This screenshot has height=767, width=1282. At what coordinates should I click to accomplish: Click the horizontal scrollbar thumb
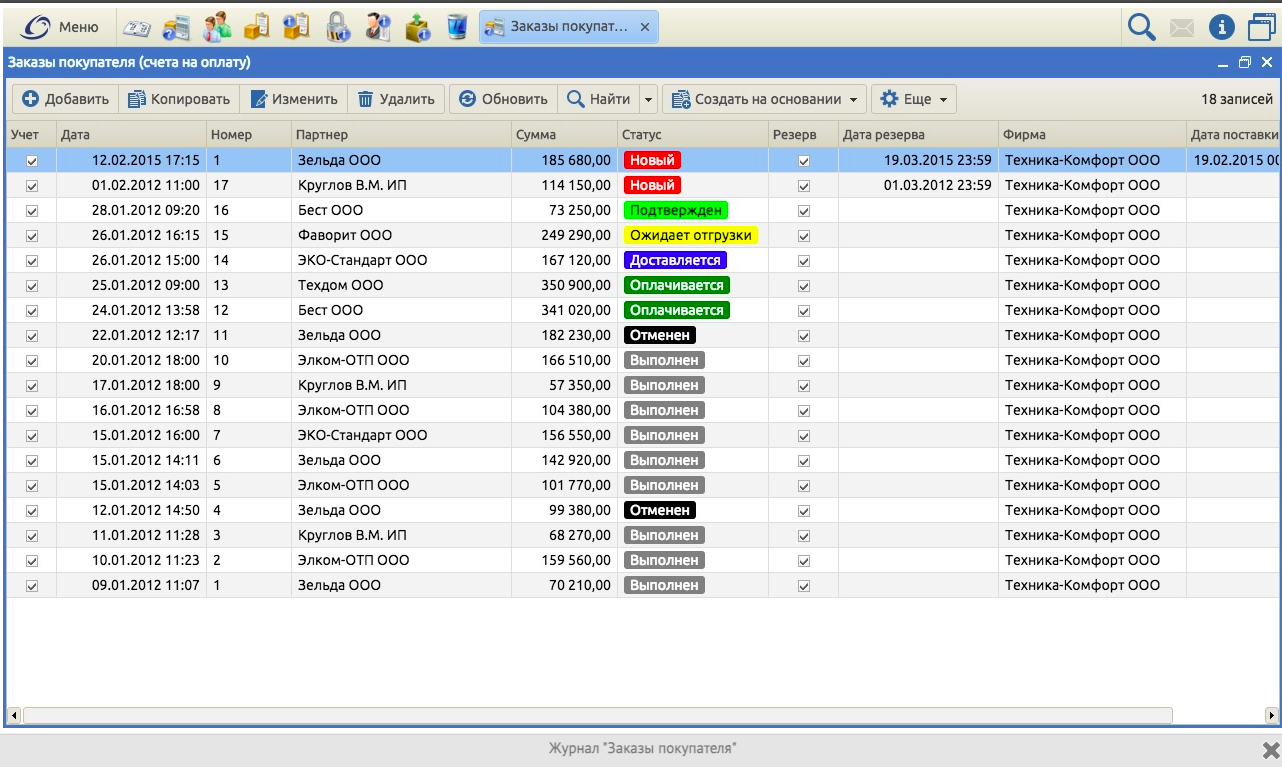(598, 716)
